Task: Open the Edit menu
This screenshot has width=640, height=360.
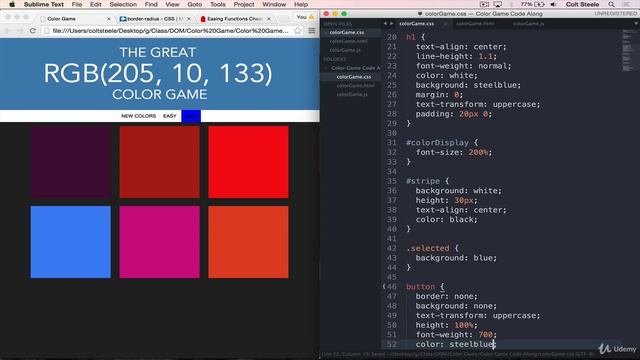Action: click(x=96, y=4)
